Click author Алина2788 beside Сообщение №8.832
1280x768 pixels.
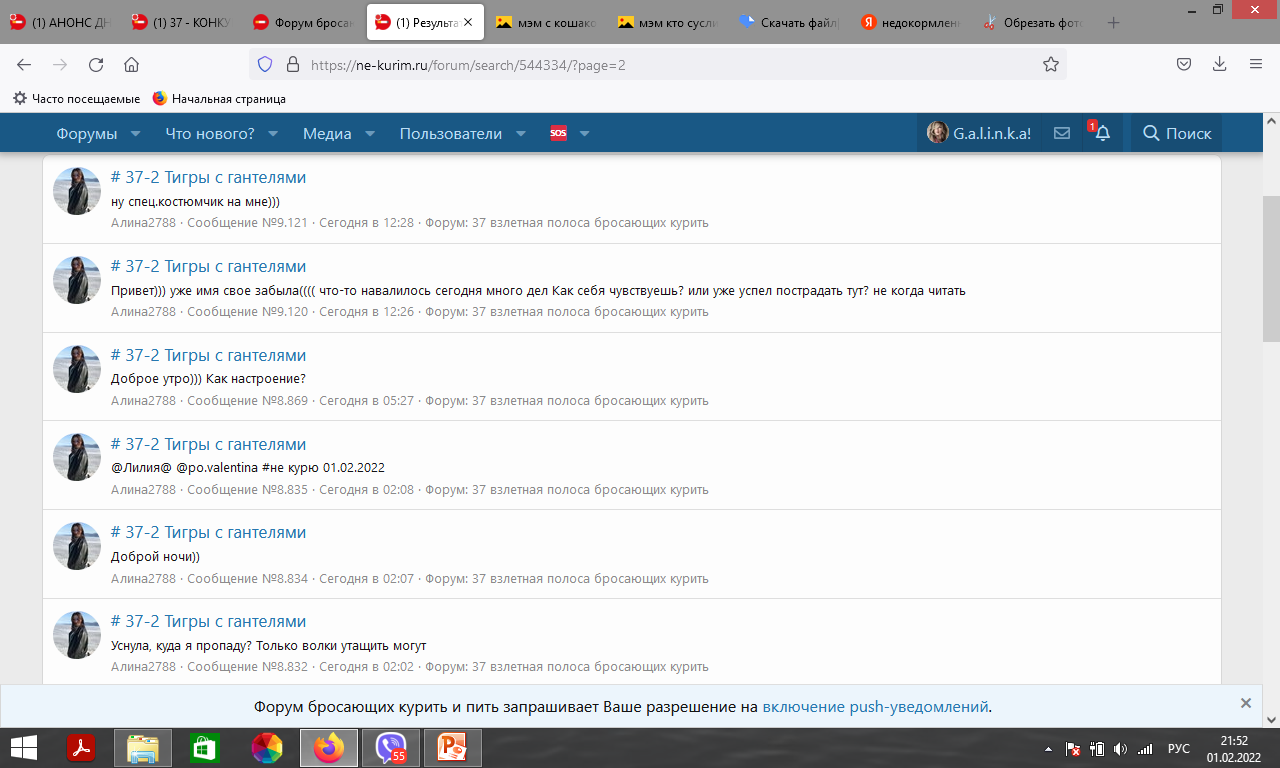pos(143,667)
